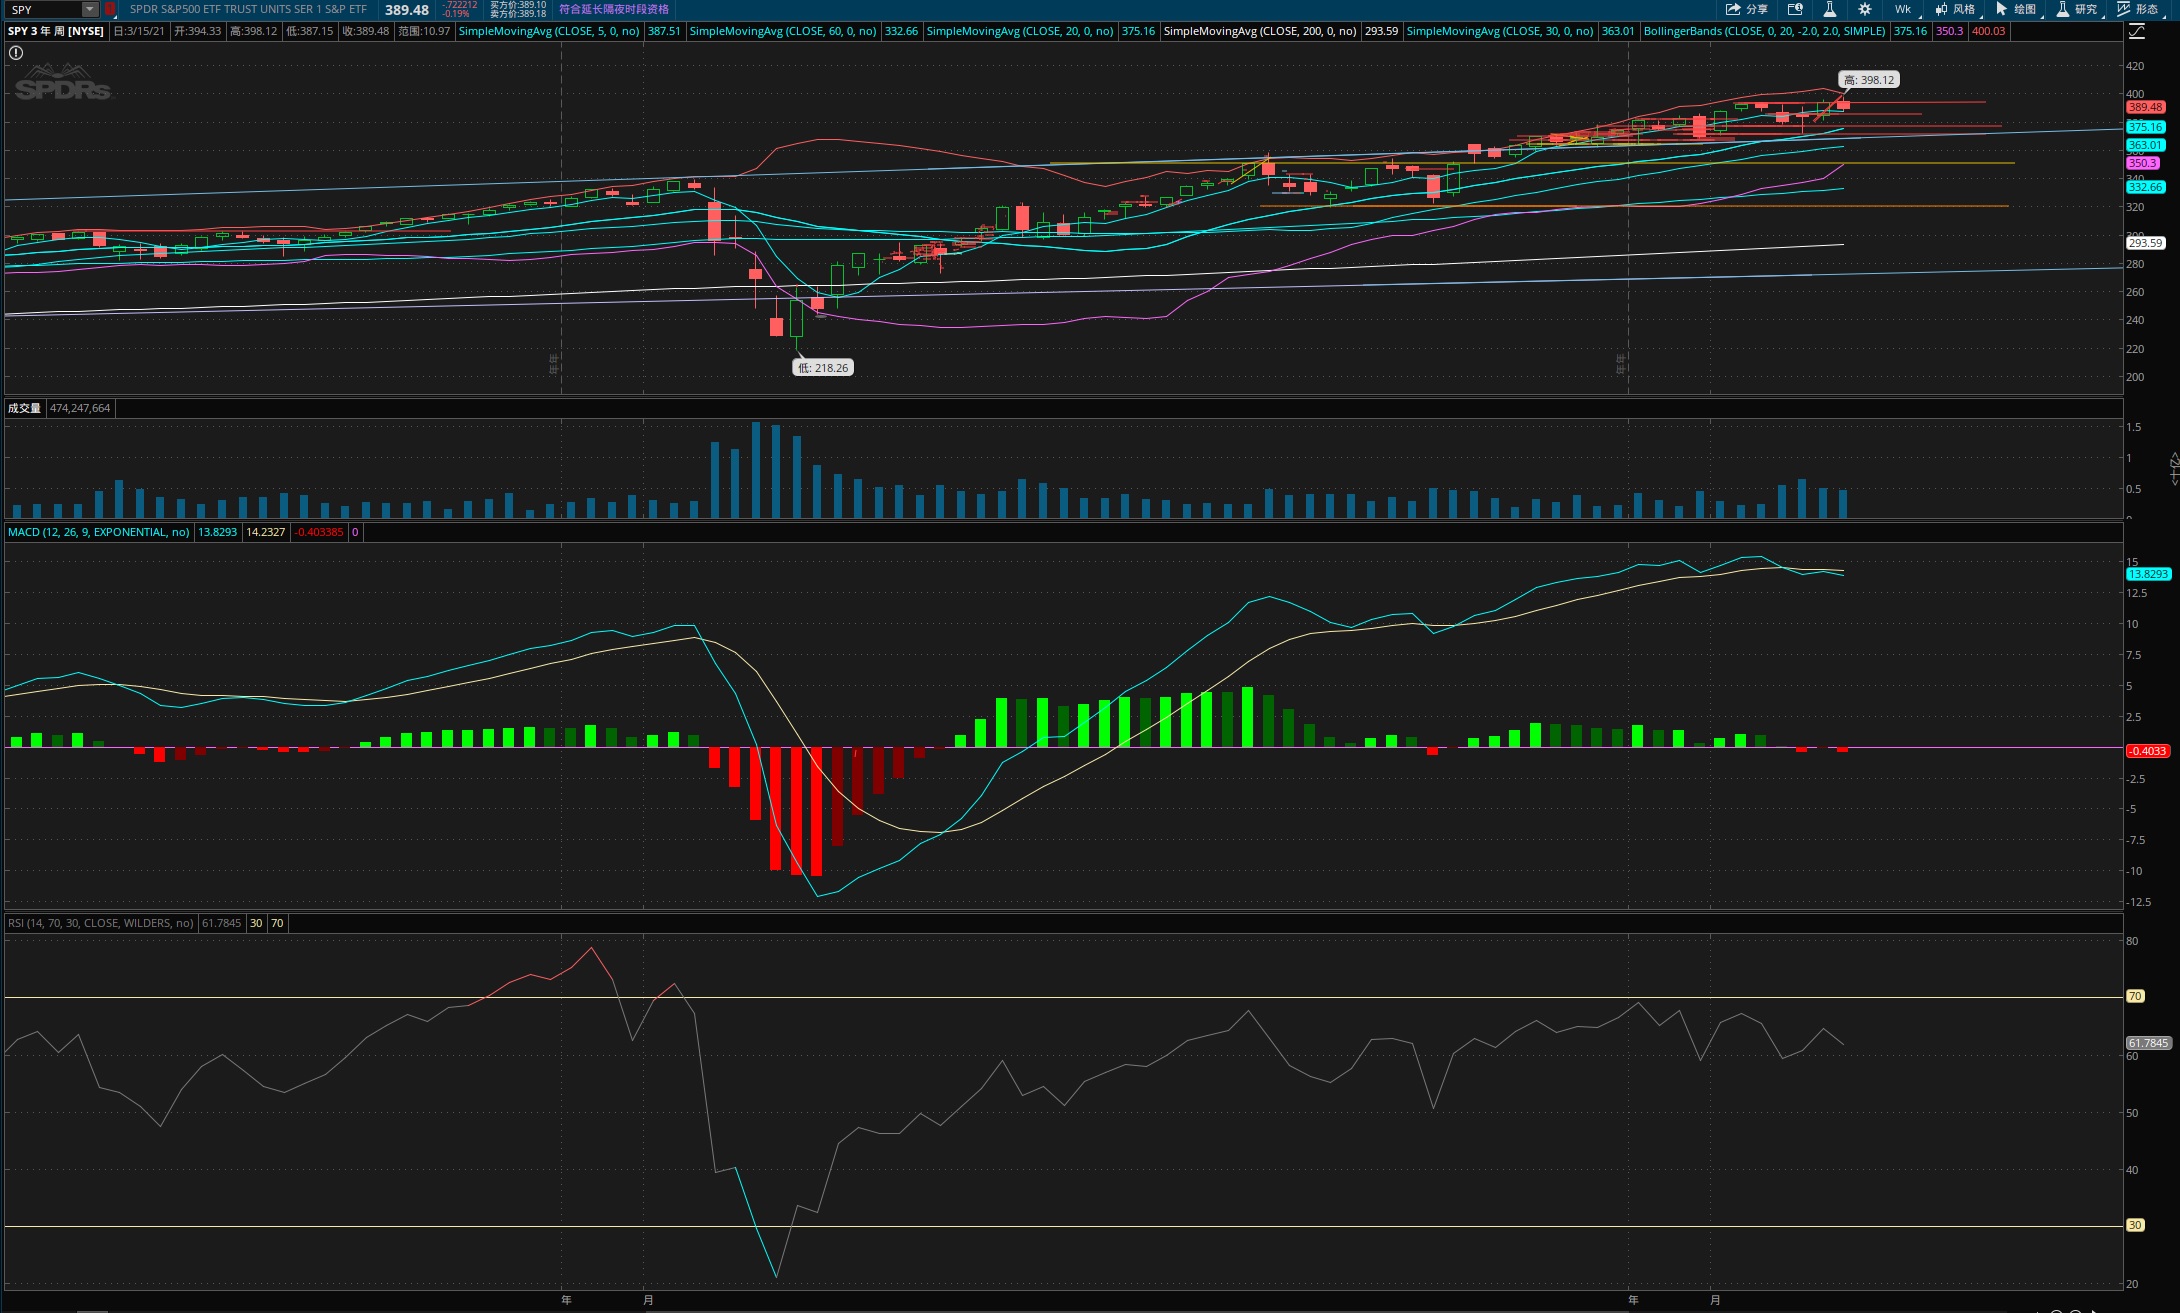
Task: Click the bid price 买方价:389.10 text
Action: pyautogui.click(x=518, y=5)
